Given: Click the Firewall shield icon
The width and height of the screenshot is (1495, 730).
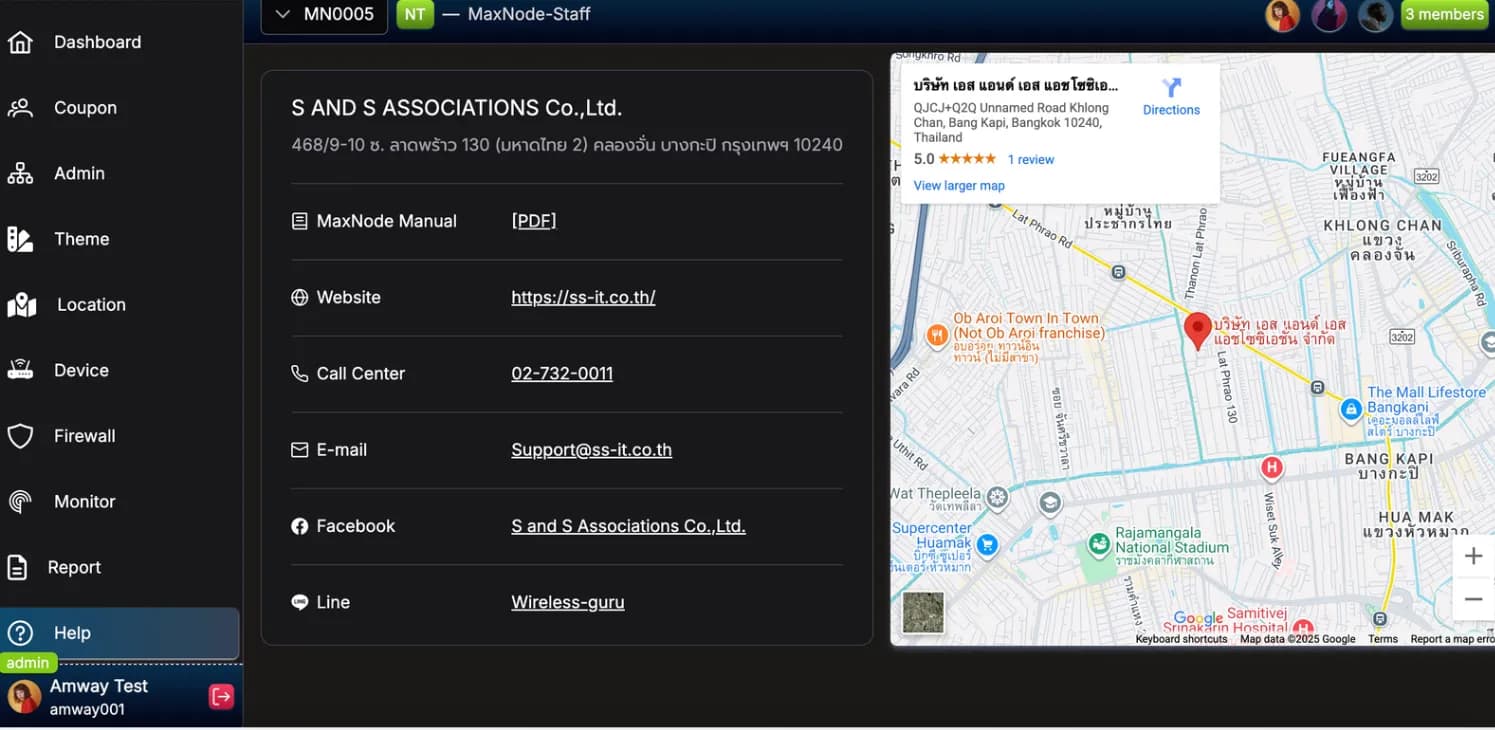Looking at the screenshot, I should (x=20, y=436).
